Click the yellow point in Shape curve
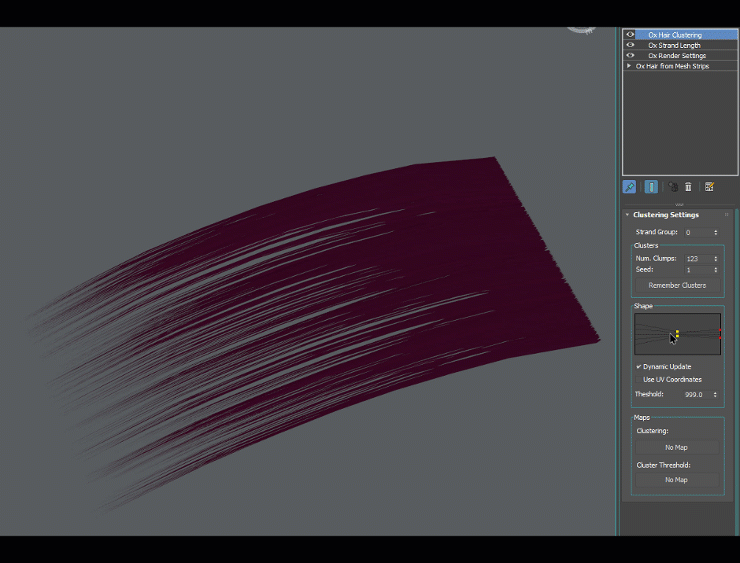The height and width of the screenshot is (563, 740). (x=677, y=333)
